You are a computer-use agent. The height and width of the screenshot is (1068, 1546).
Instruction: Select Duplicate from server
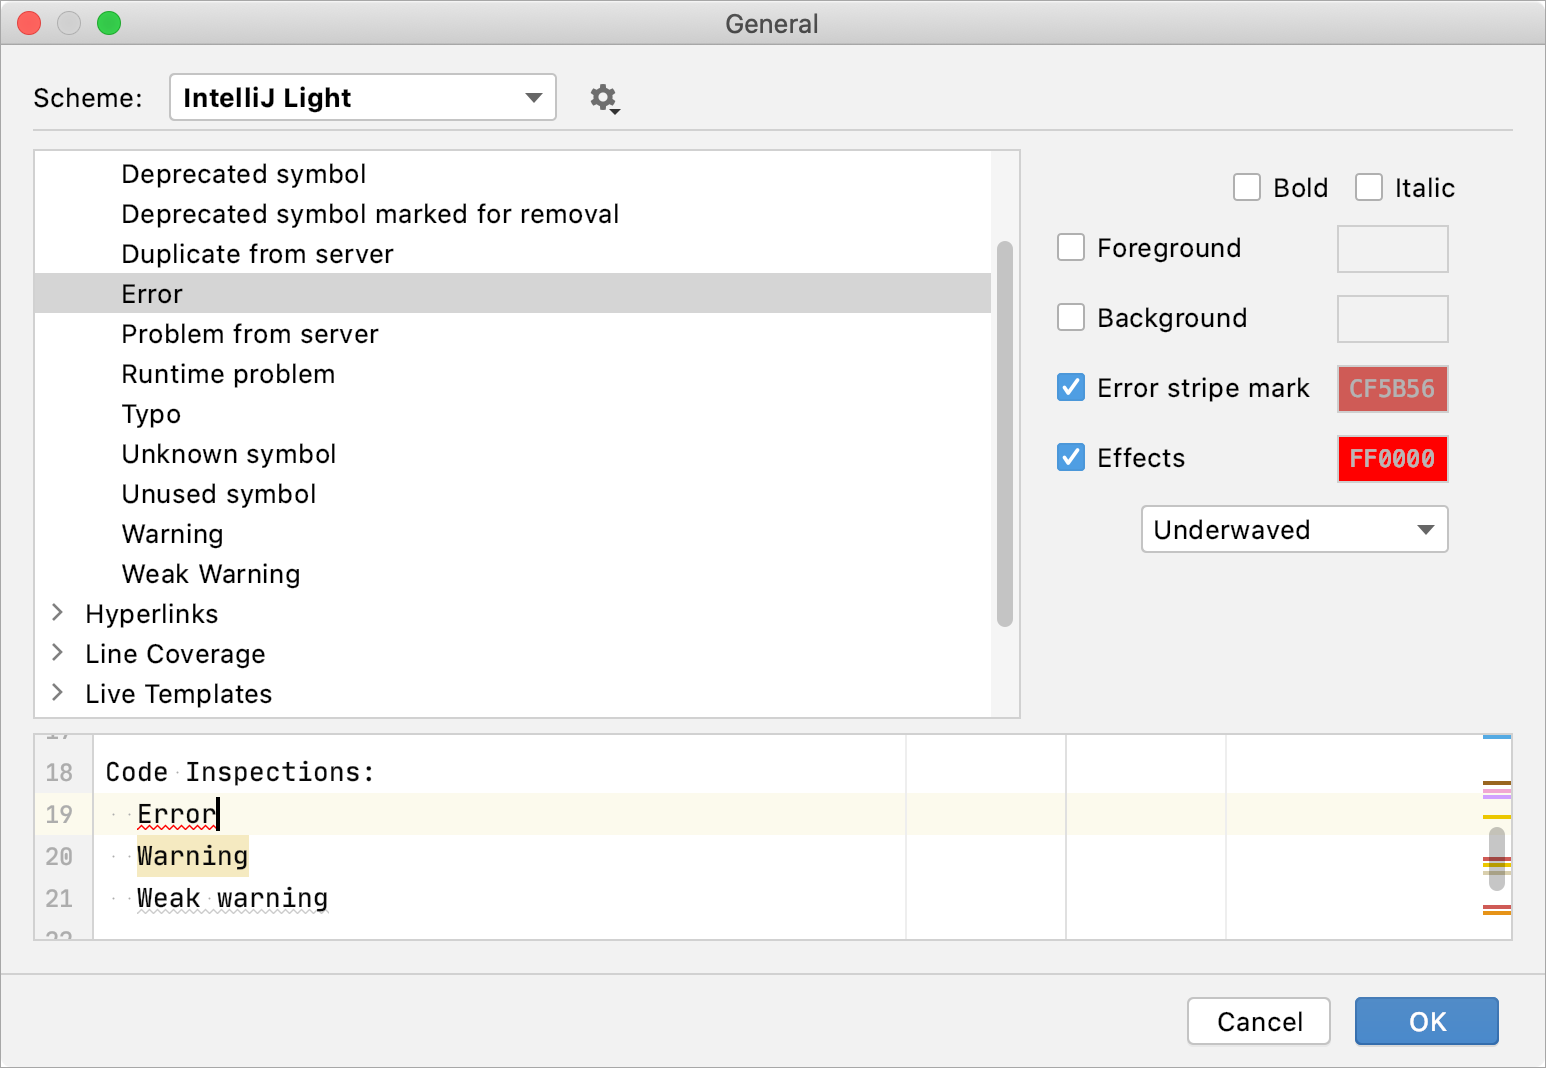[257, 253]
